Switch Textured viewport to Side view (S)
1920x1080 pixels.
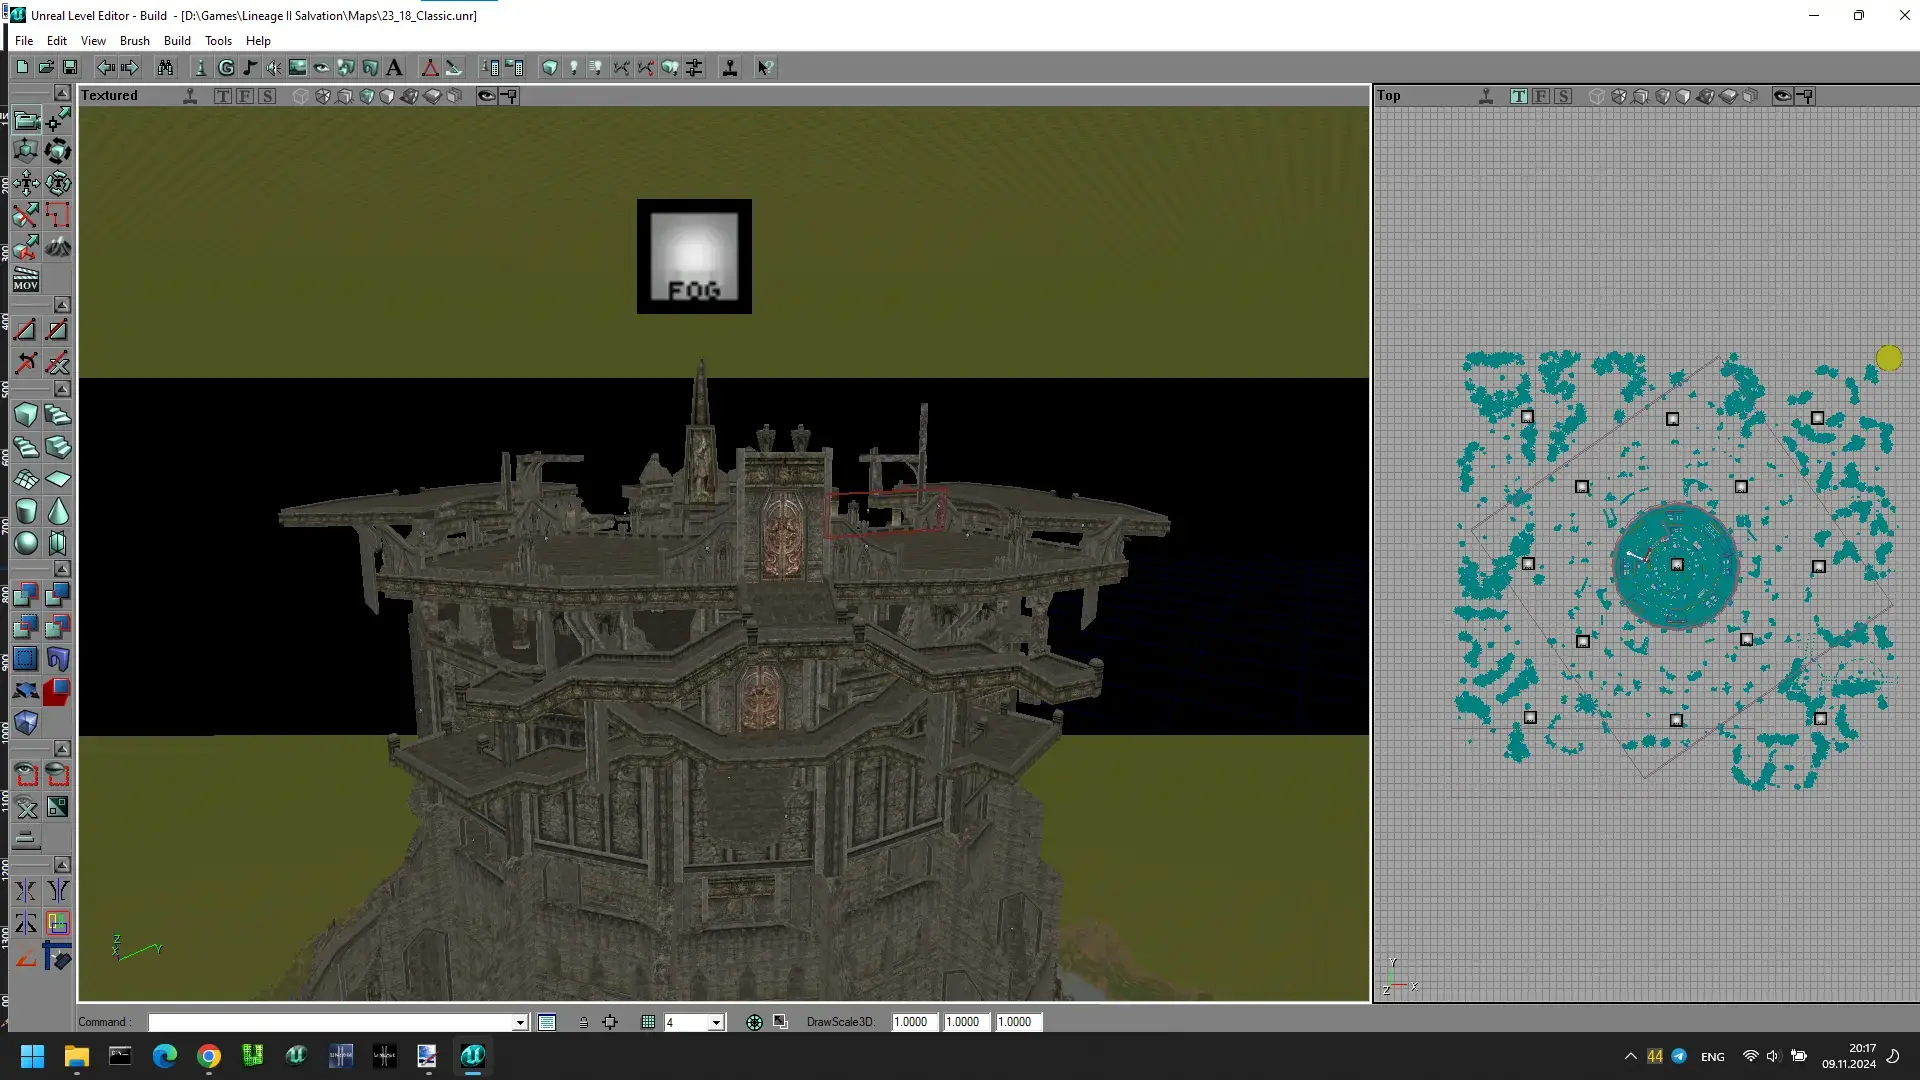point(267,96)
